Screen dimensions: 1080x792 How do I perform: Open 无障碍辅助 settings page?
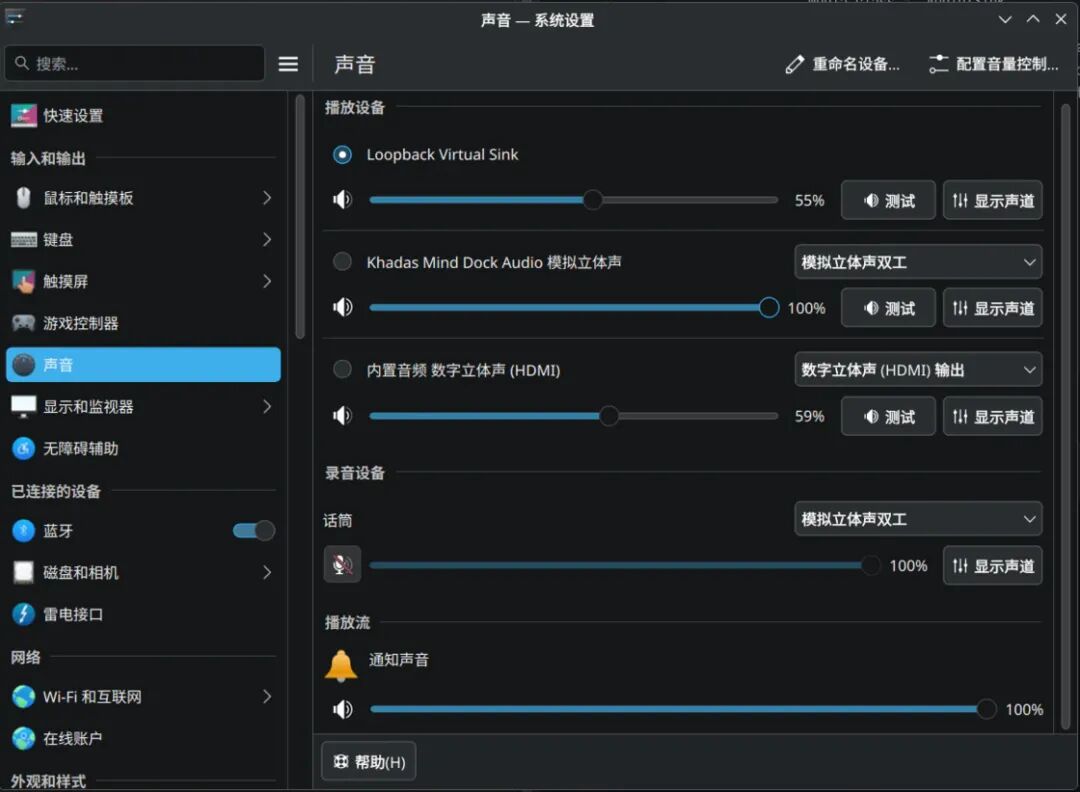point(143,448)
